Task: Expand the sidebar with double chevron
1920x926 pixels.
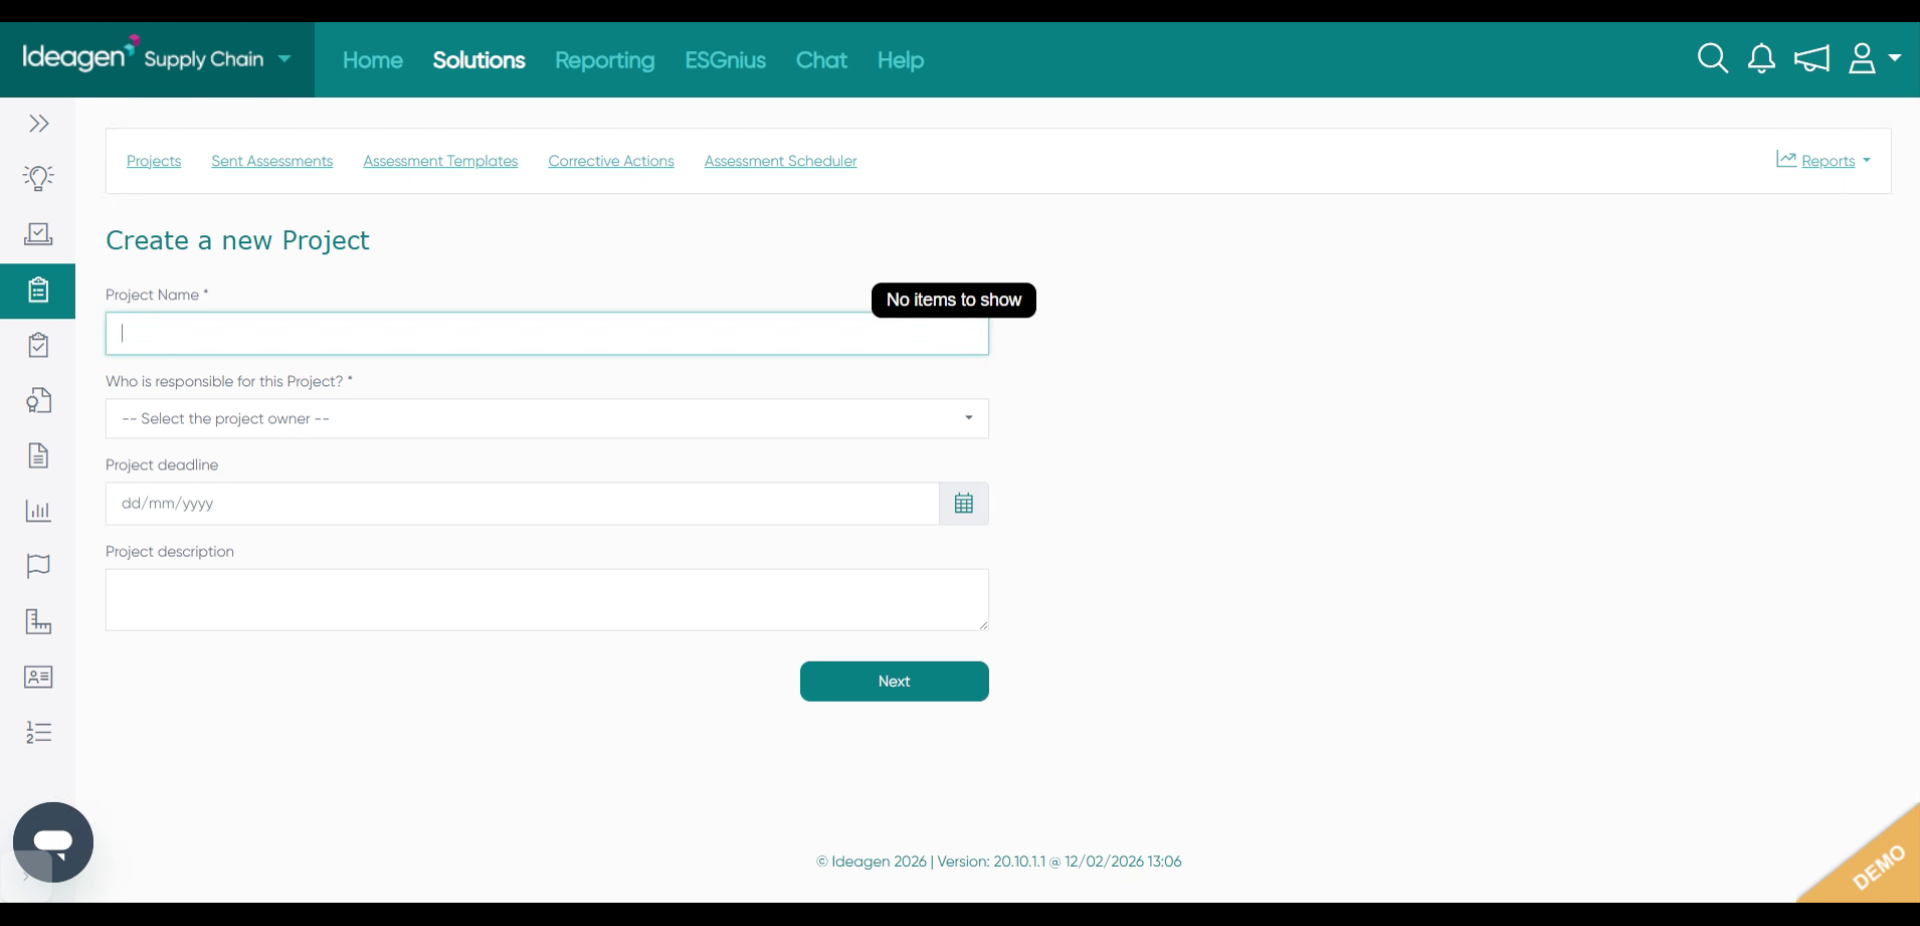Action: pyautogui.click(x=38, y=124)
